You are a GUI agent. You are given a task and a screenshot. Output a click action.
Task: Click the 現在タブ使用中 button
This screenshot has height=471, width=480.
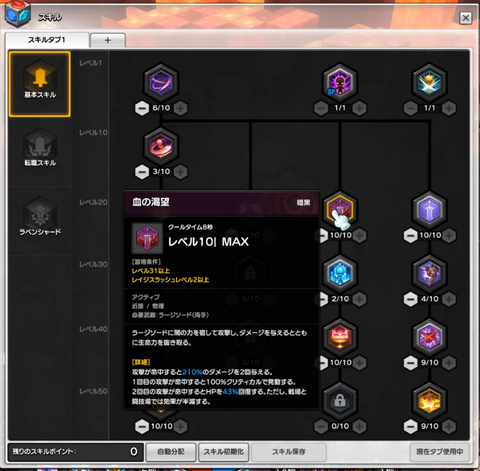tap(440, 452)
